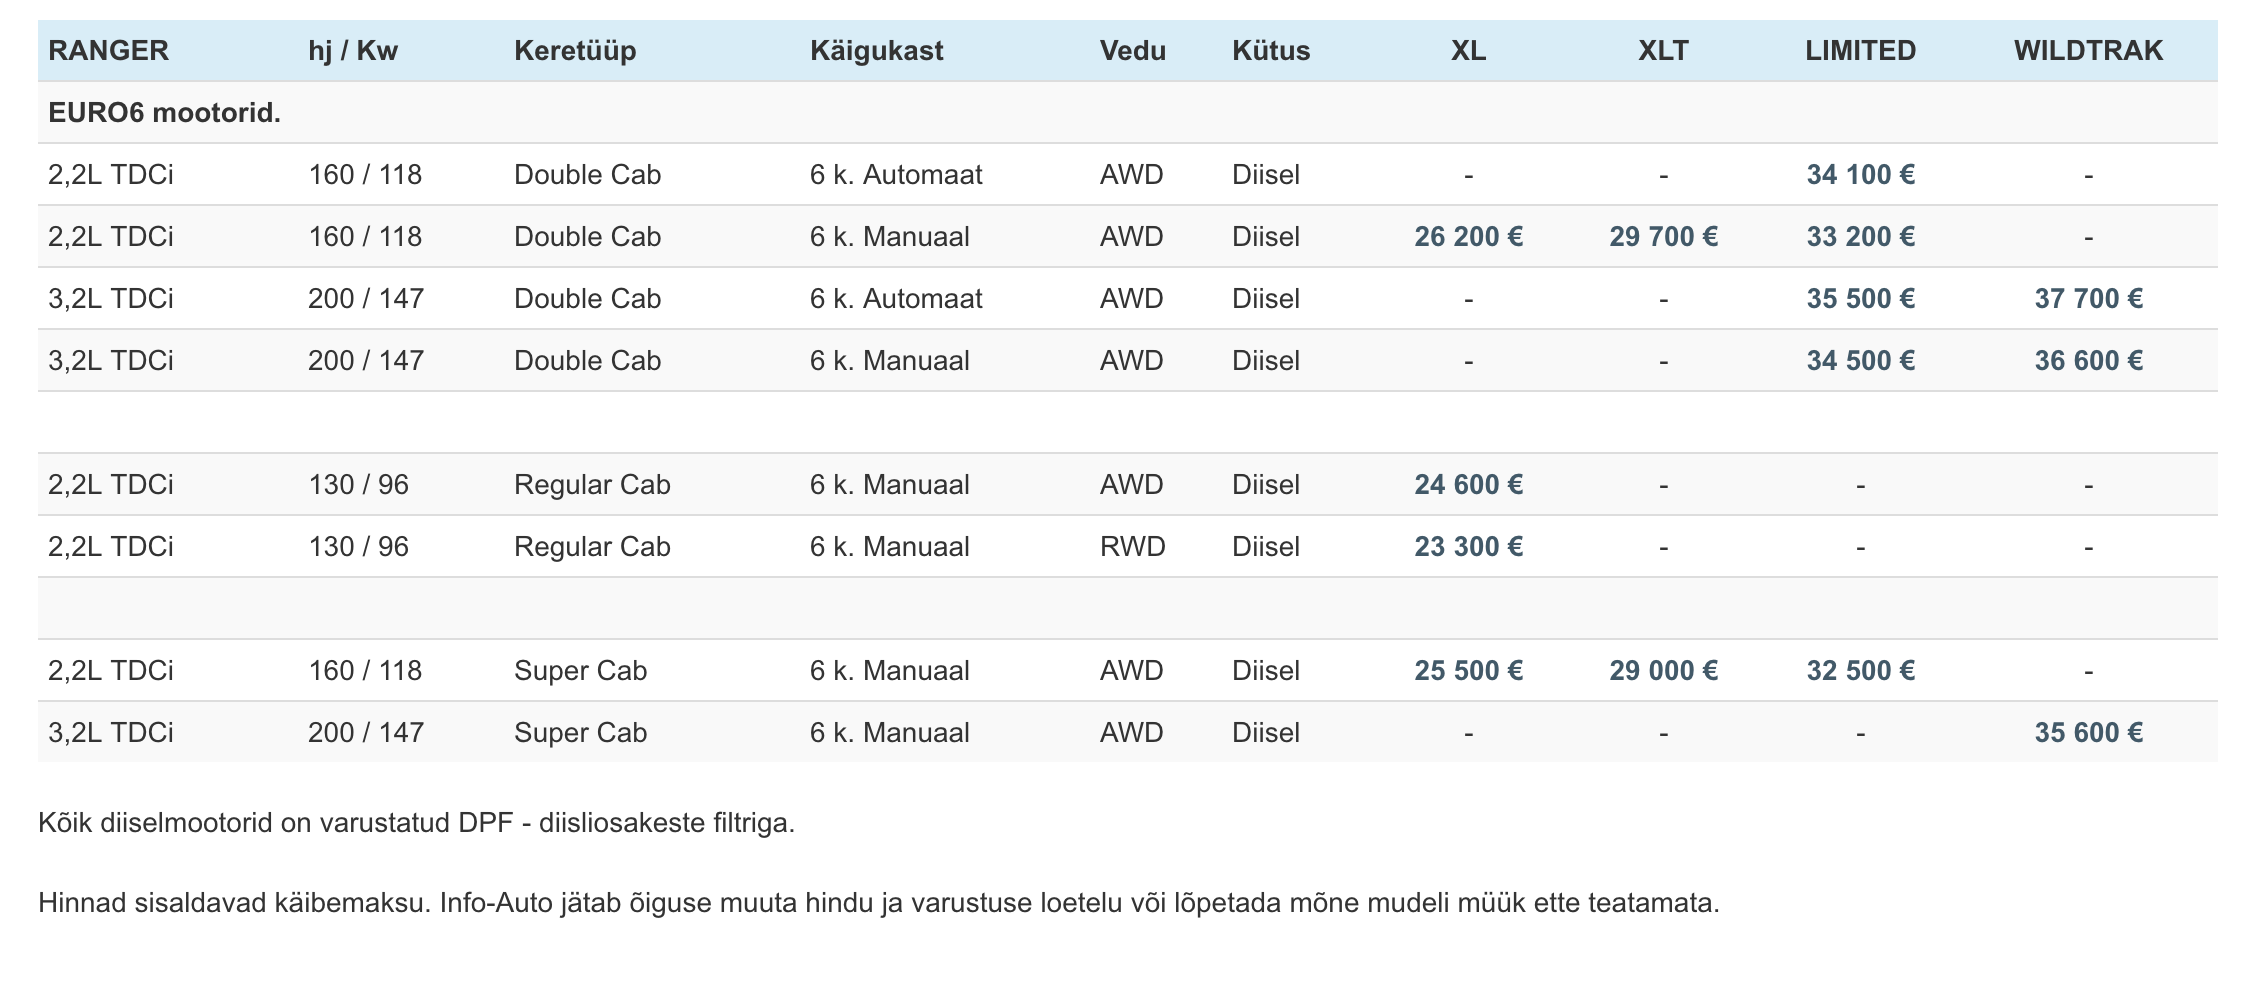Open the 36 600 € Wildtrak price
The width and height of the screenshot is (2256, 990).
2088,361
